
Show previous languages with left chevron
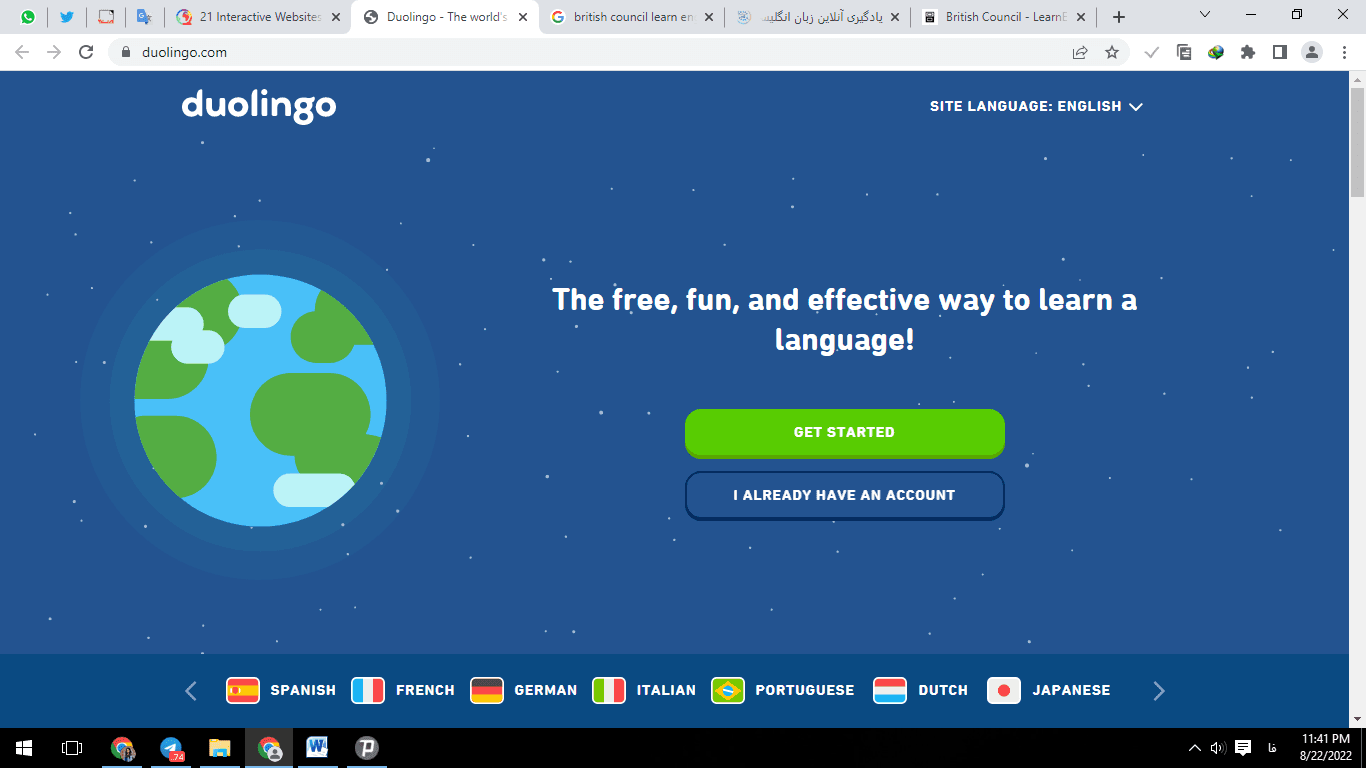pyautogui.click(x=191, y=690)
